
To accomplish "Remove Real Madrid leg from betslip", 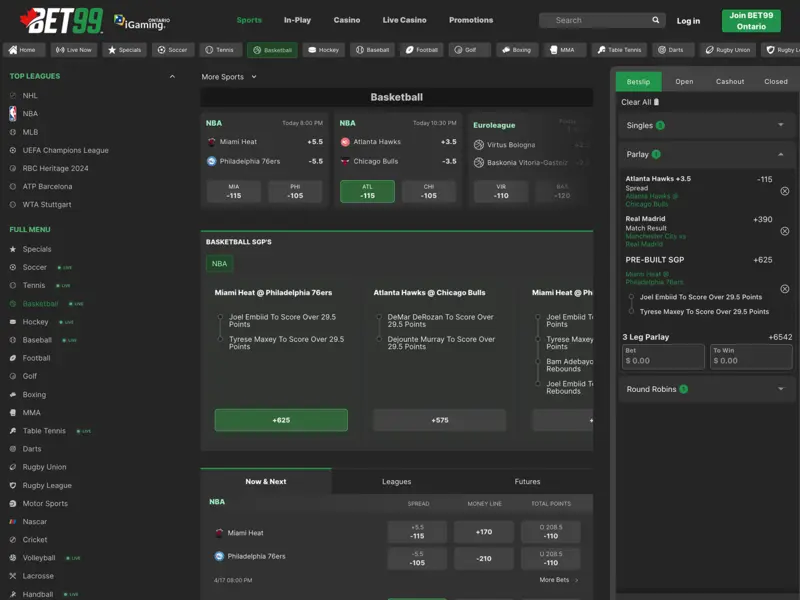I will click(x=784, y=231).
